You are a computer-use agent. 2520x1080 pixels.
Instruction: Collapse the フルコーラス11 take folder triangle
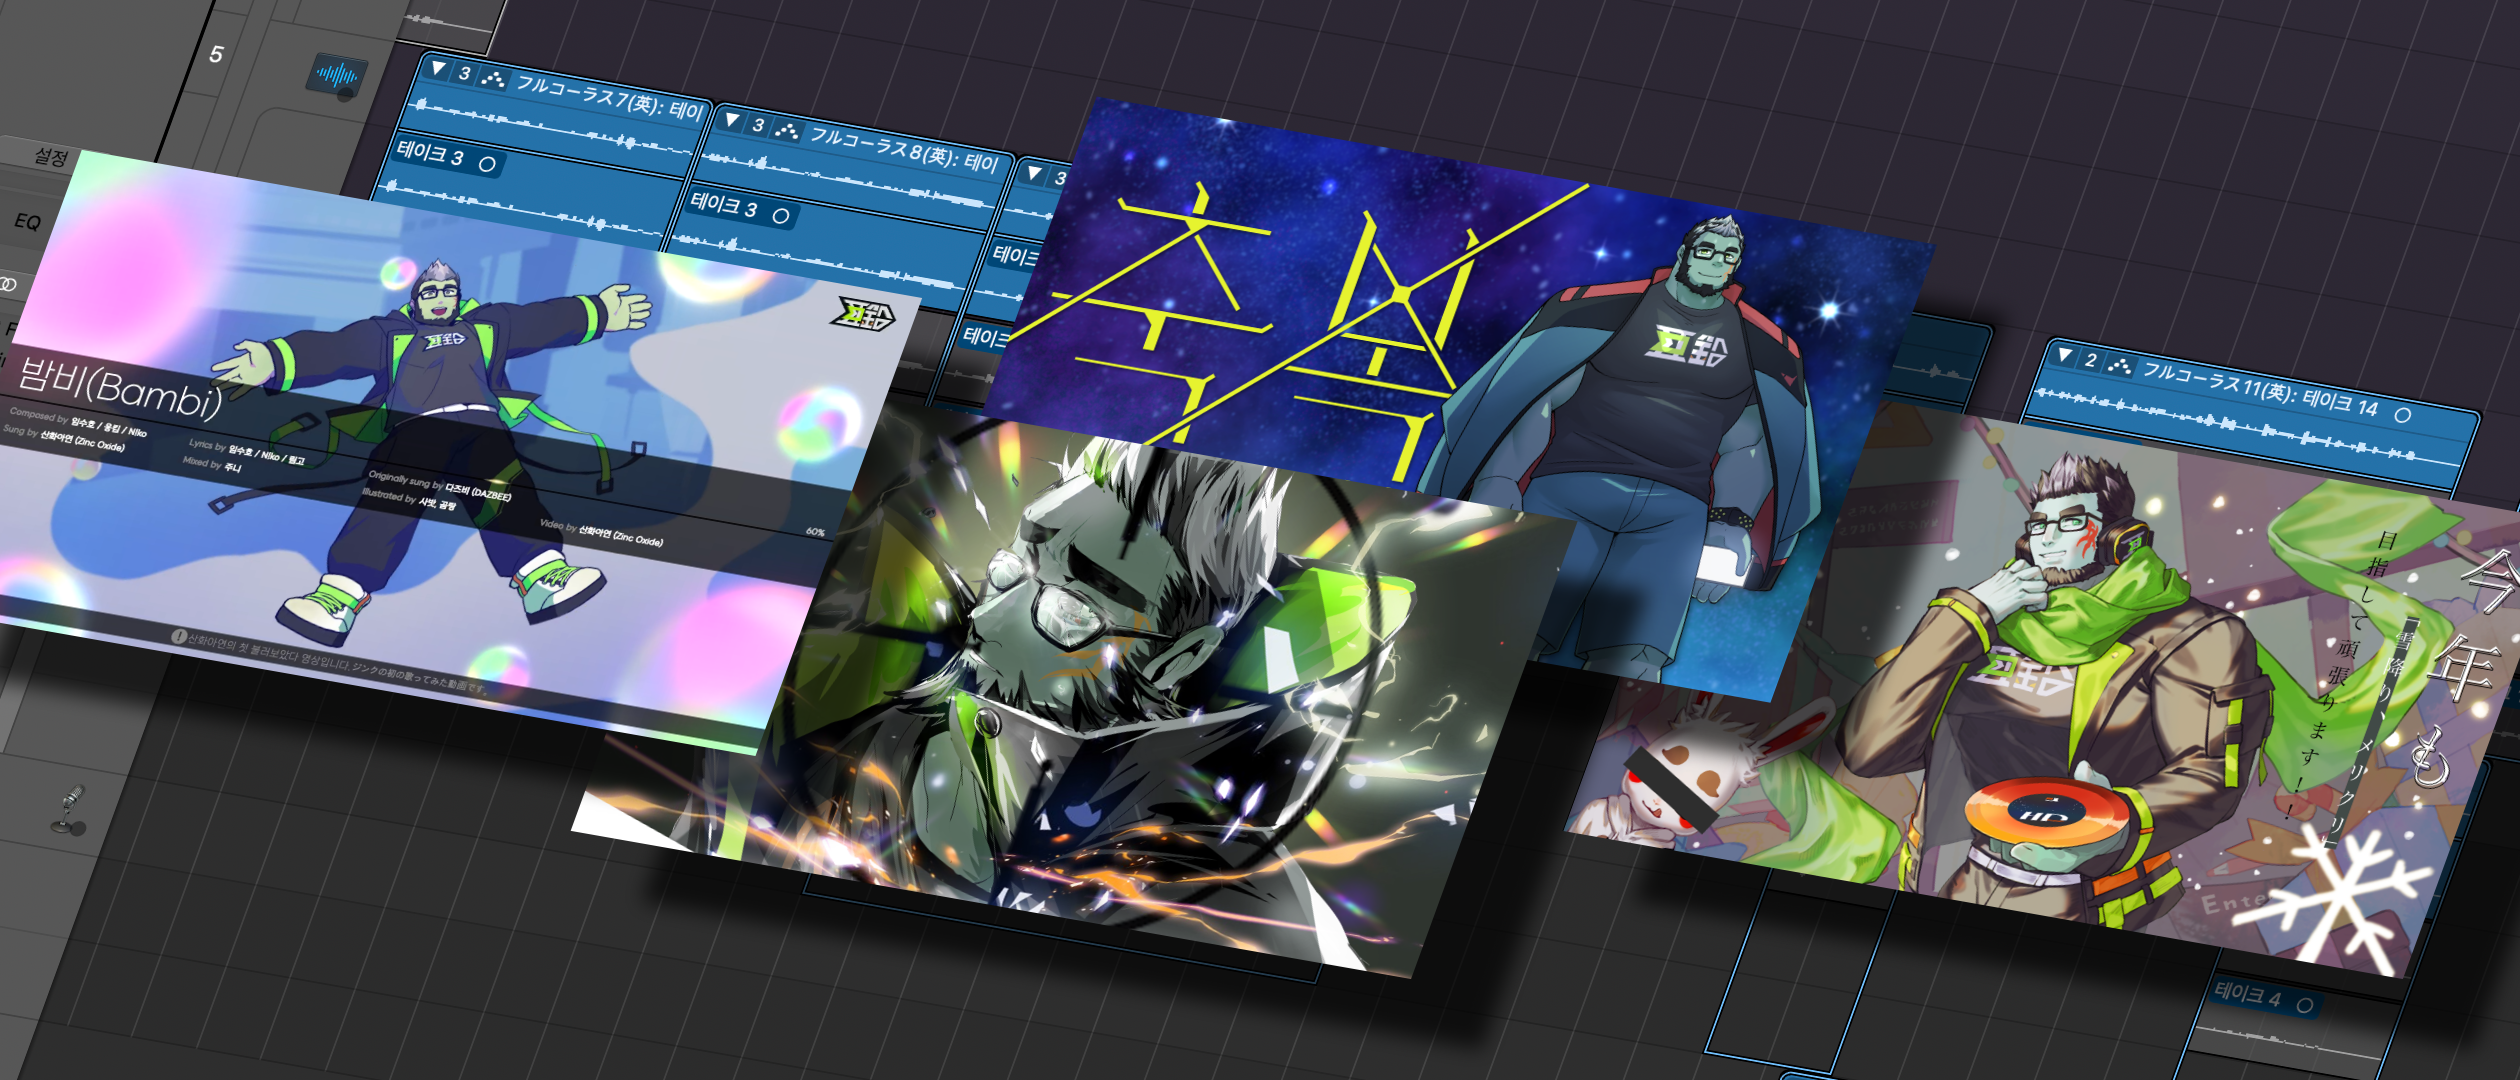tap(2065, 355)
